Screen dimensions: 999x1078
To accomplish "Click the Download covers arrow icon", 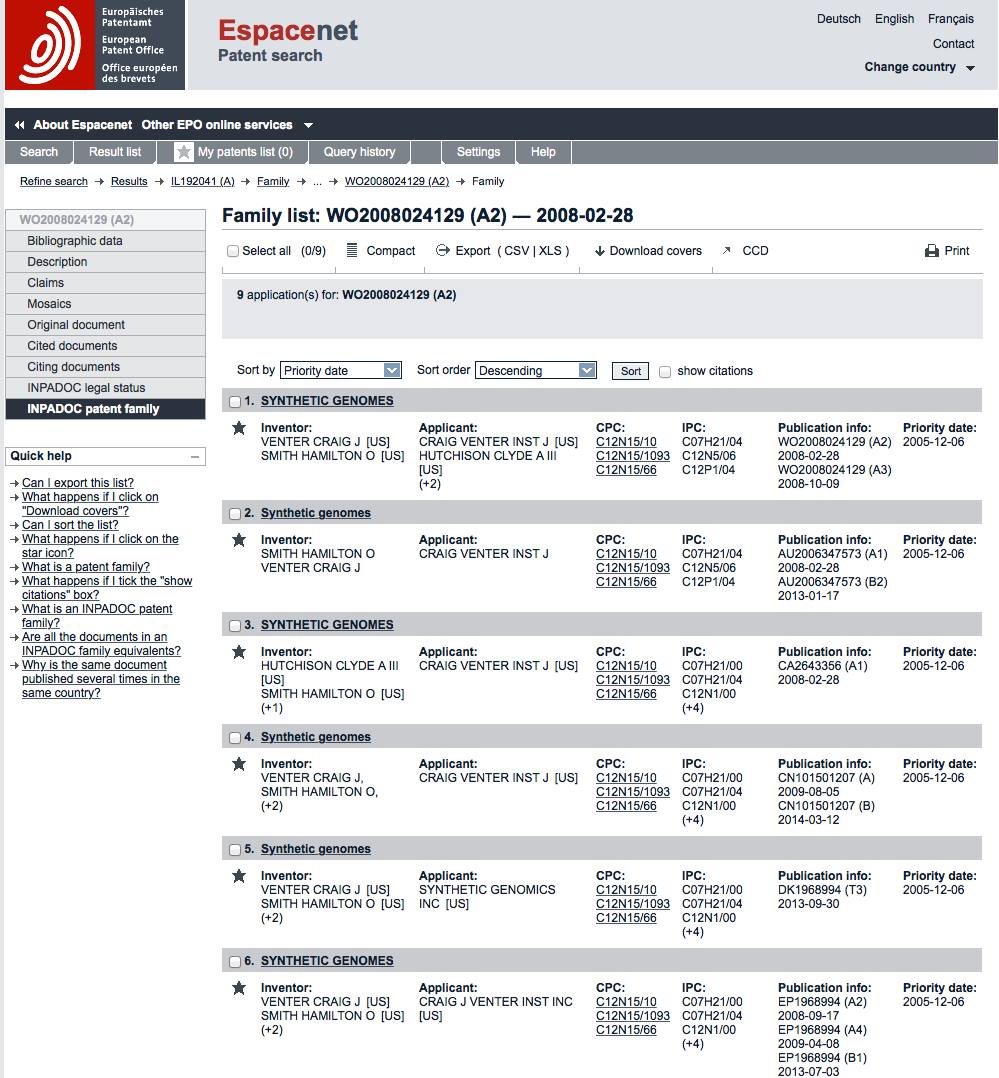I will pyautogui.click(x=600, y=251).
